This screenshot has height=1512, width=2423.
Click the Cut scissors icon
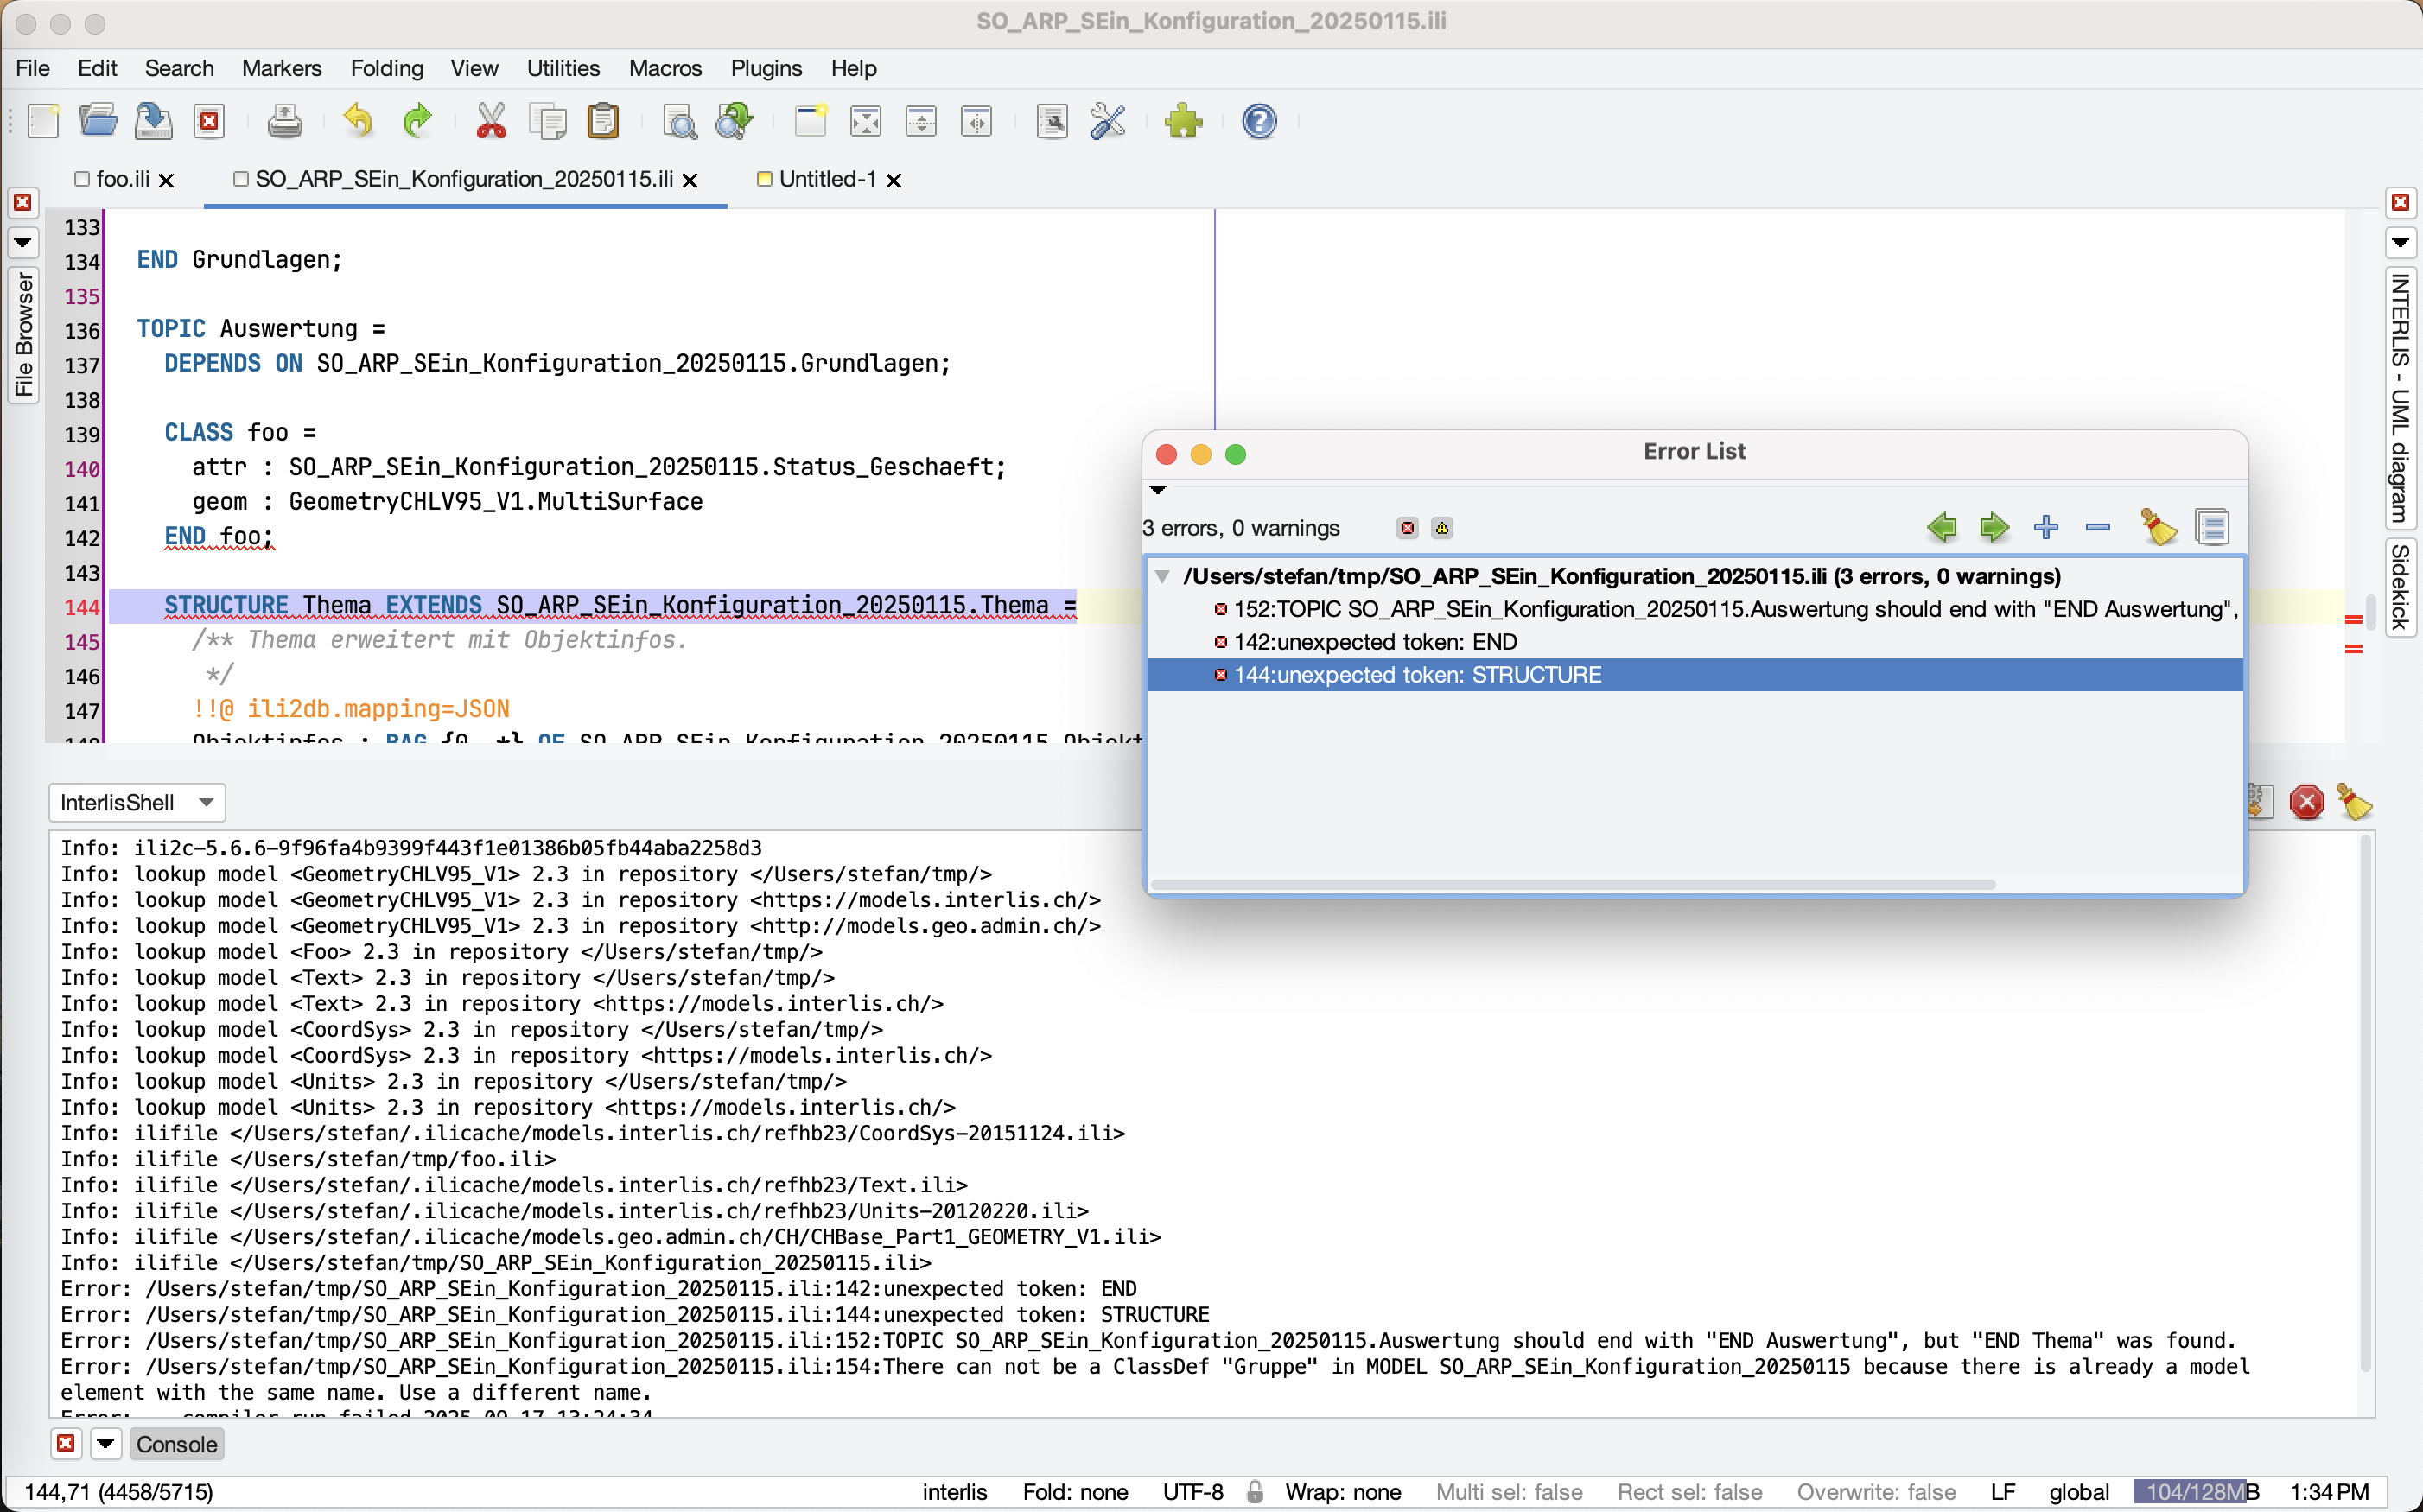point(490,121)
